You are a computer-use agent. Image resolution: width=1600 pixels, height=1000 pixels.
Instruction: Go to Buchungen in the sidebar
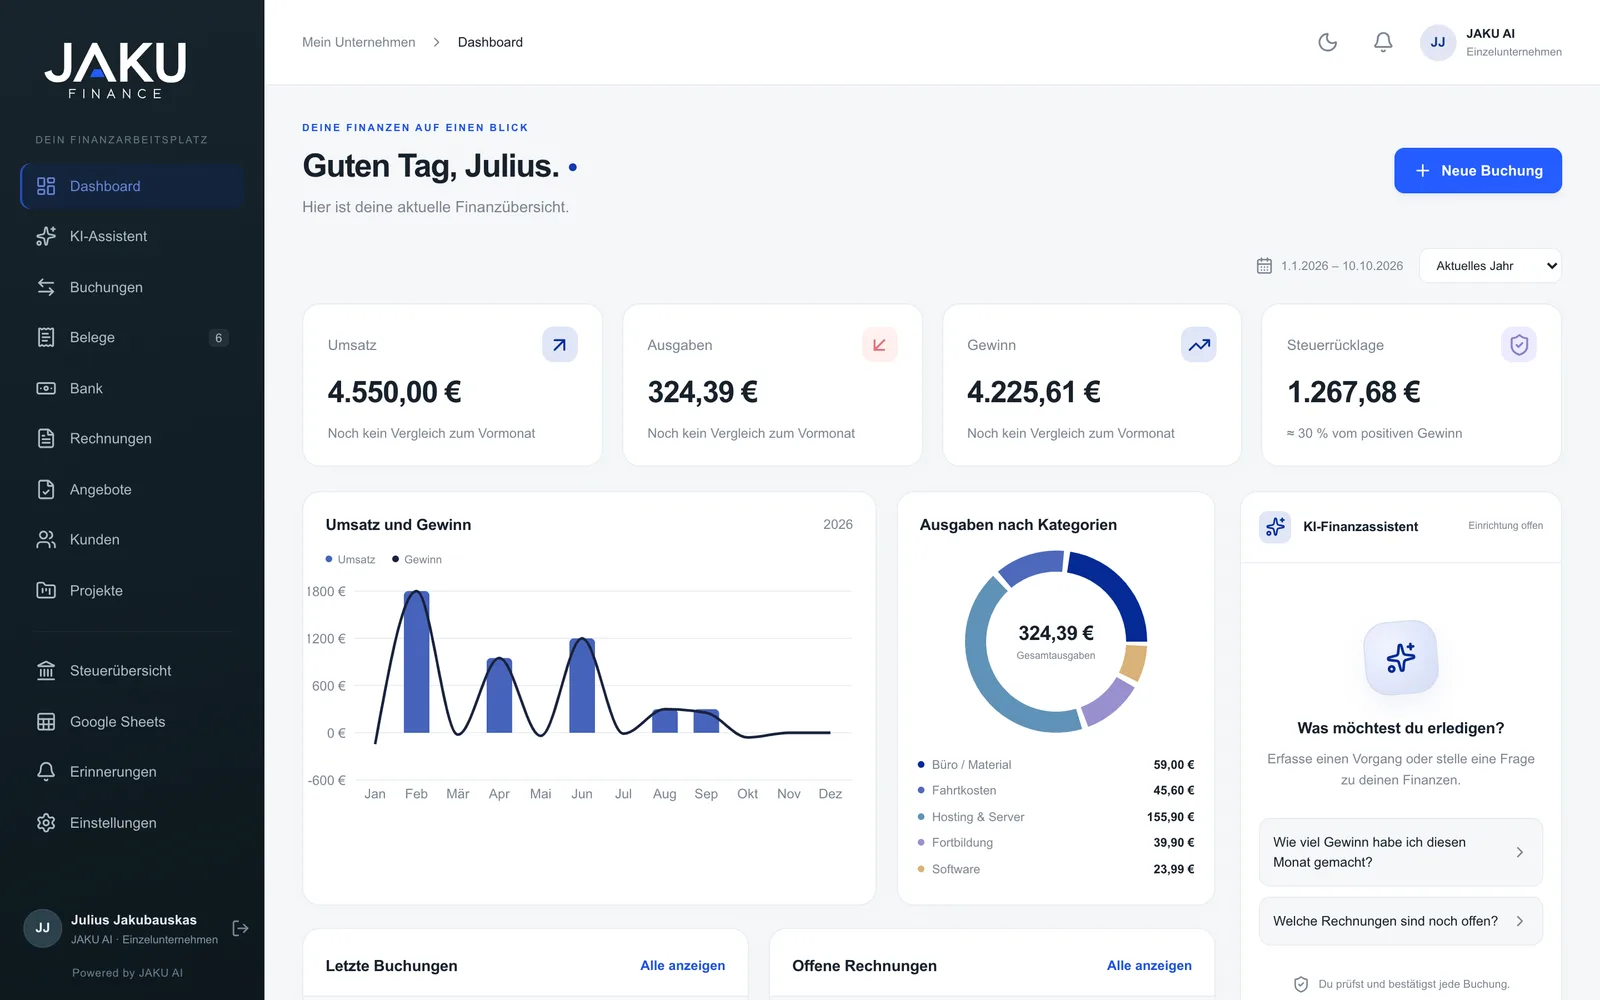(x=132, y=287)
